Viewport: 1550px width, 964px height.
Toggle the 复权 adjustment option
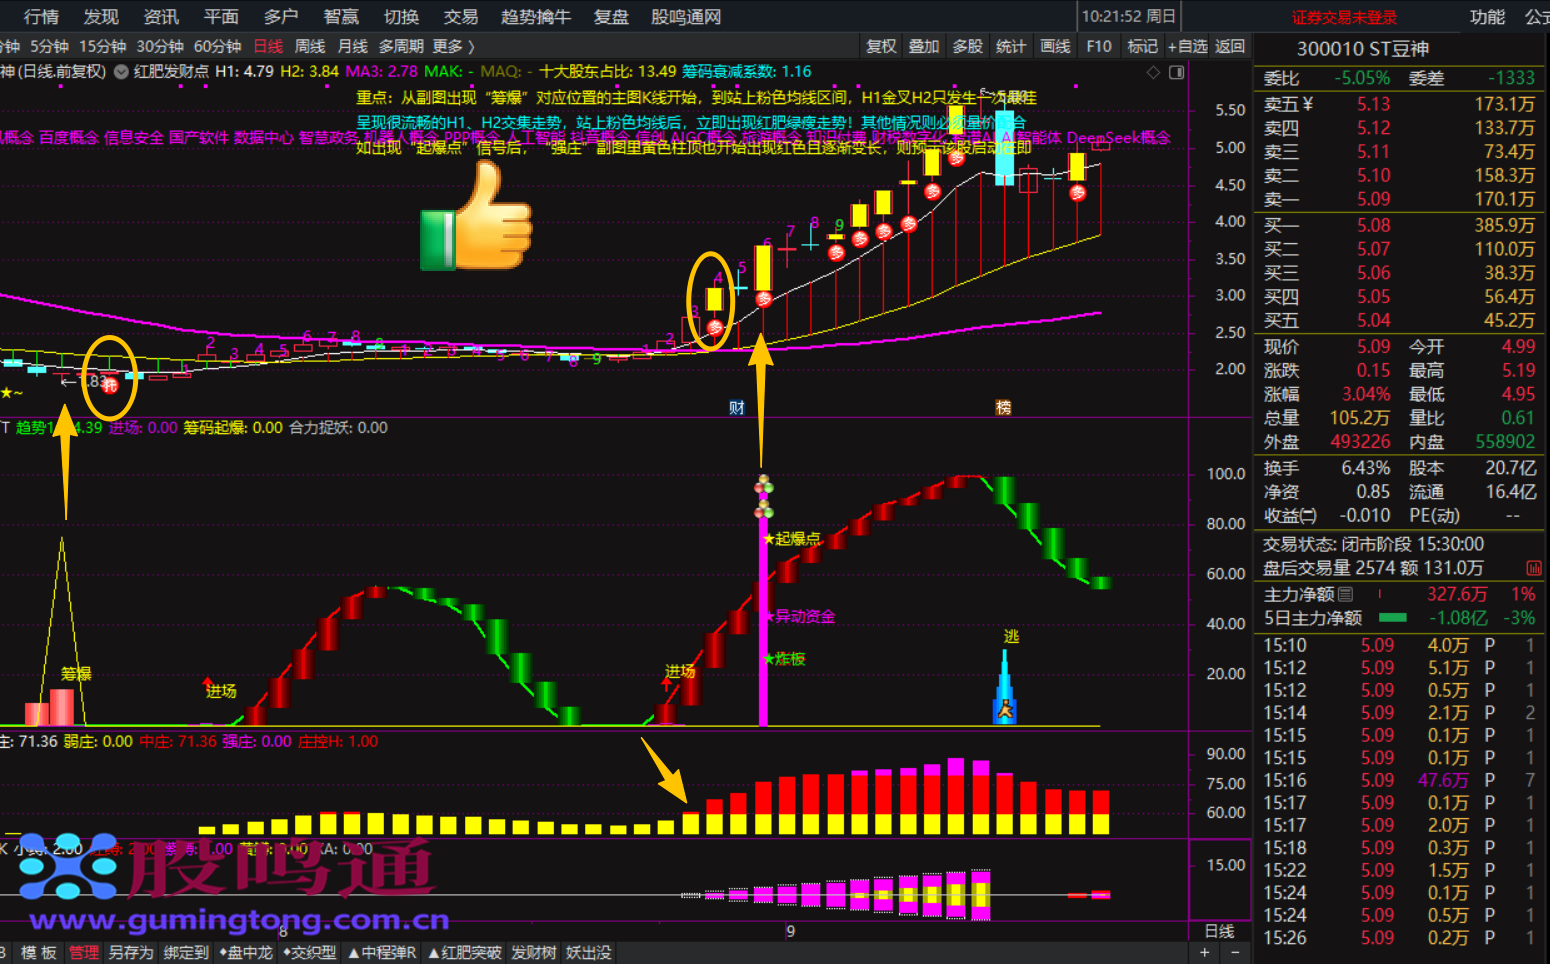[881, 46]
